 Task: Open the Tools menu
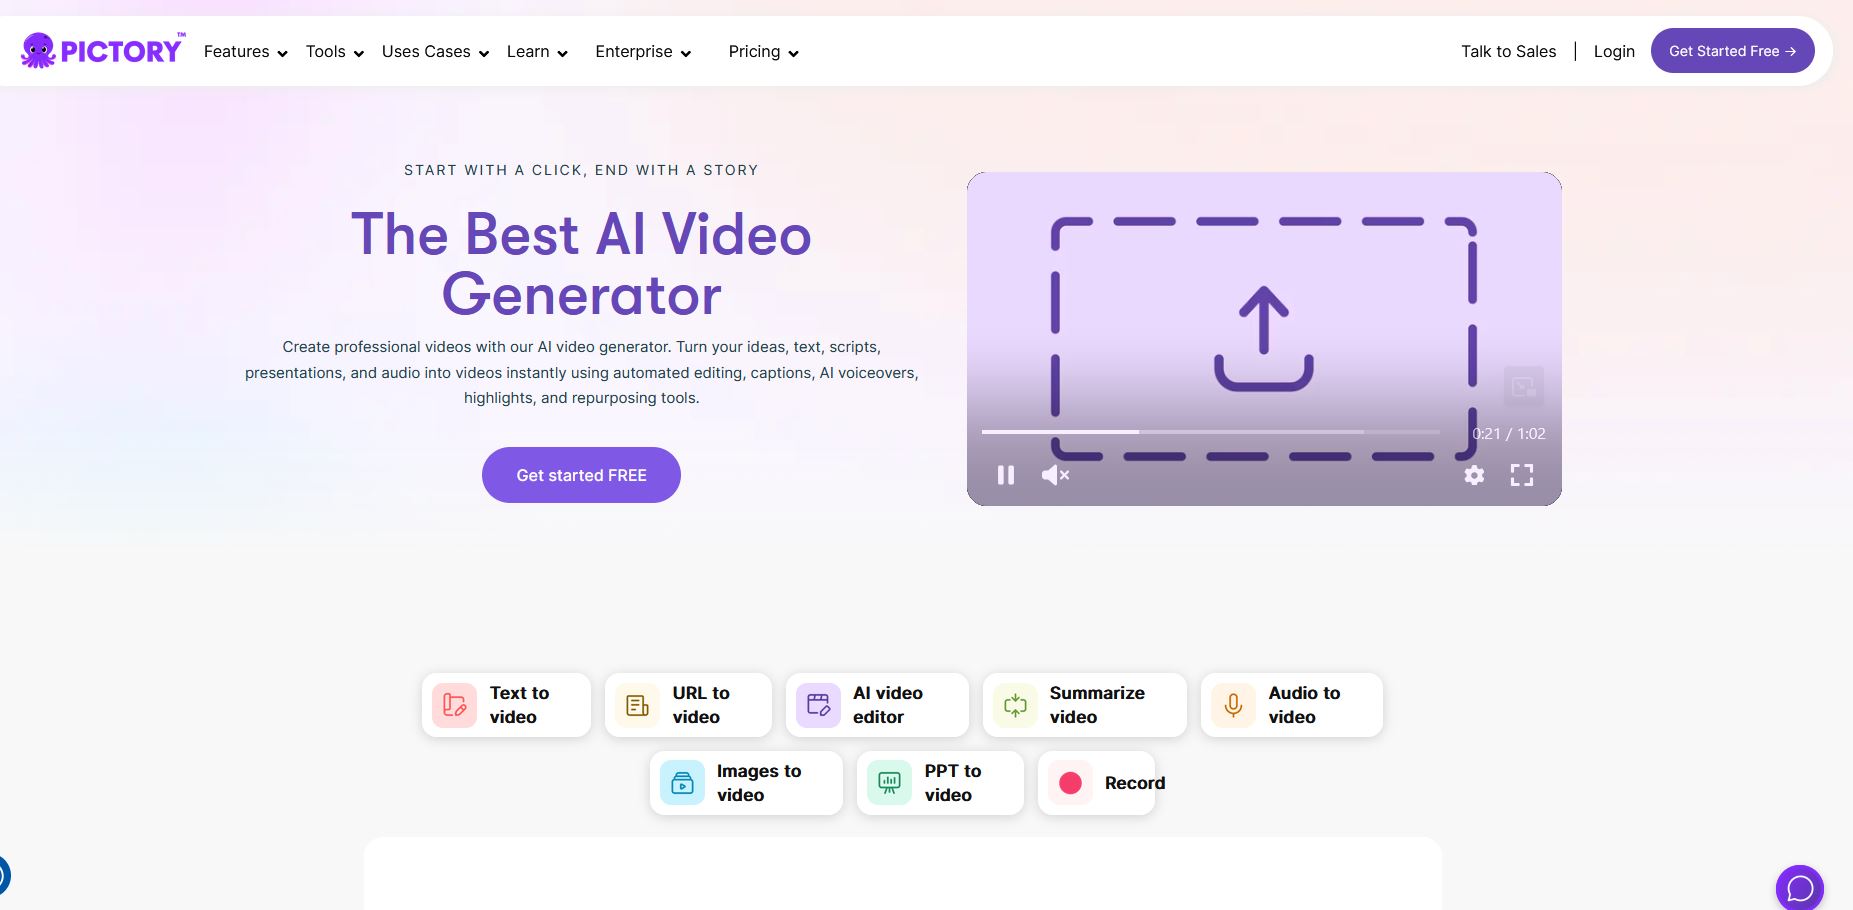pos(334,52)
